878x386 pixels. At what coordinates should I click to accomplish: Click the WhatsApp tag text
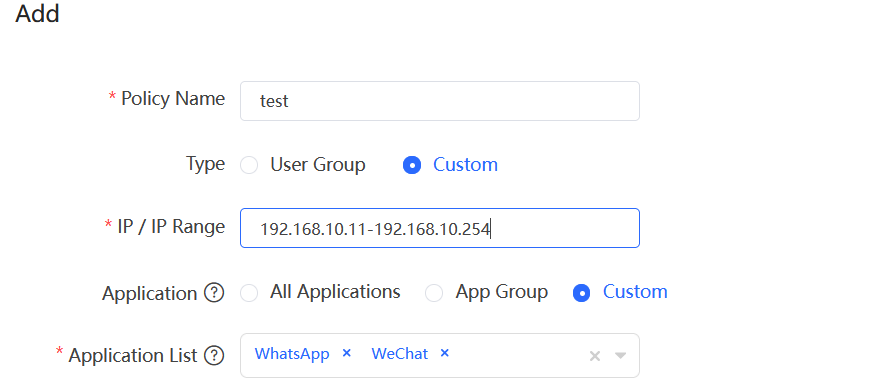(292, 354)
